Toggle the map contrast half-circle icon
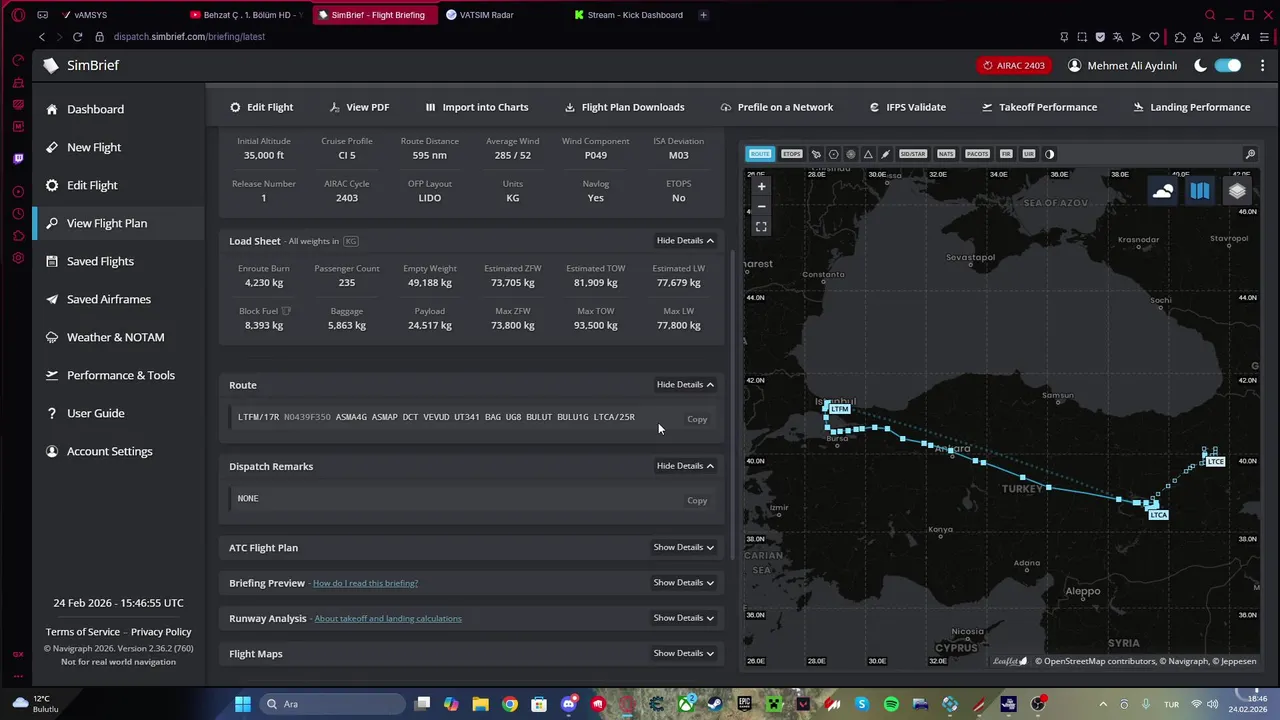Image resolution: width=1280 pixels, height=720 pixels. tap(1049, 154)
